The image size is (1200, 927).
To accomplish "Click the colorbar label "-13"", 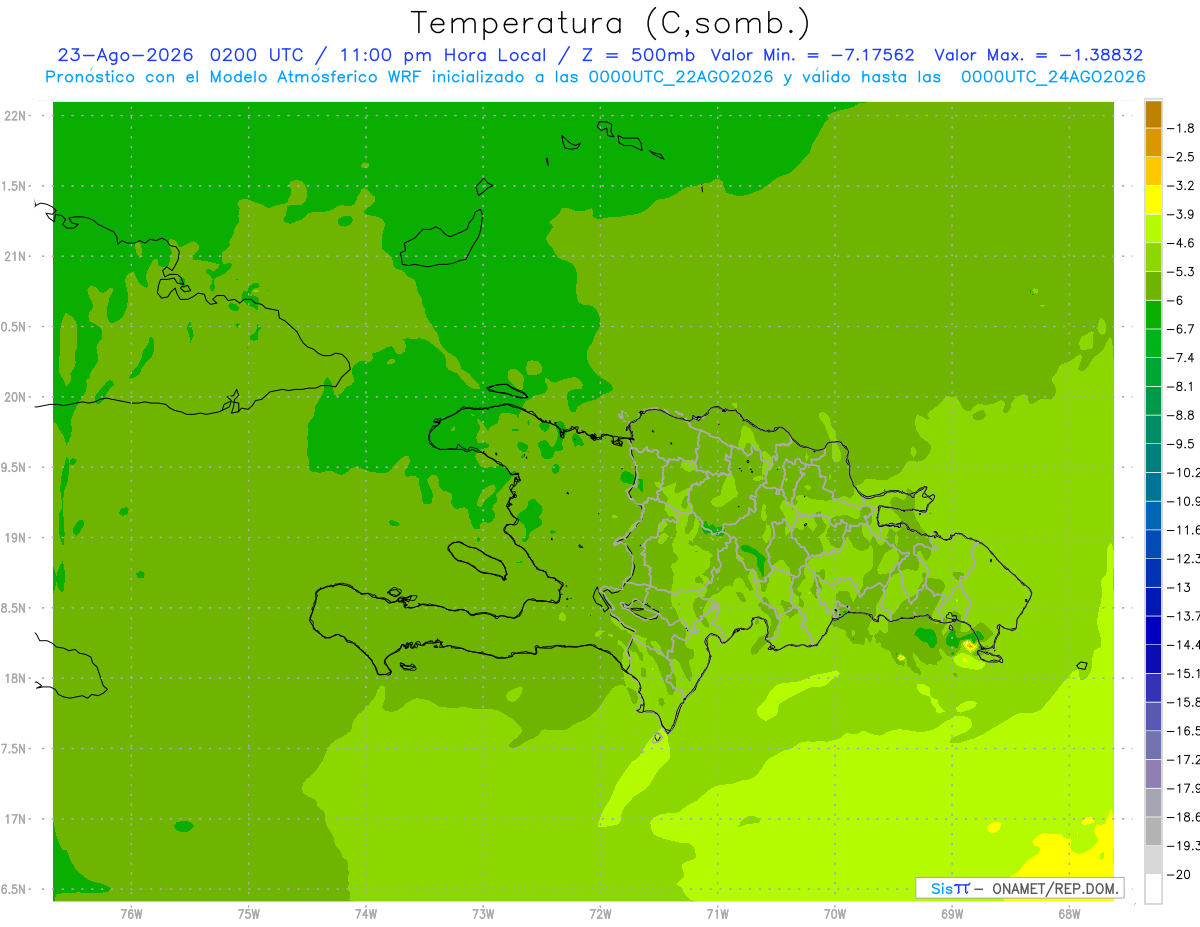I will coord(1178,587).
